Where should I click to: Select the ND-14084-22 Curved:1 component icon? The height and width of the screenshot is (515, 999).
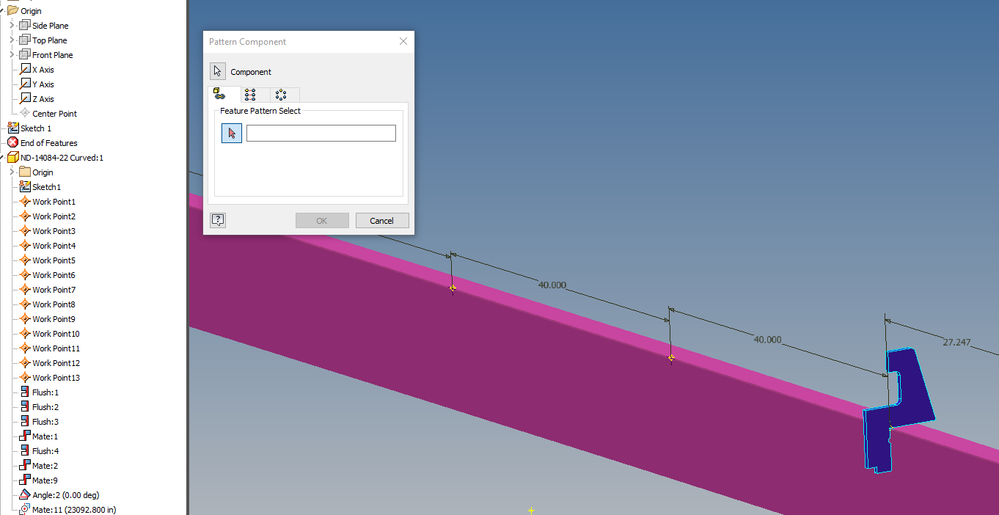[13, 157]
